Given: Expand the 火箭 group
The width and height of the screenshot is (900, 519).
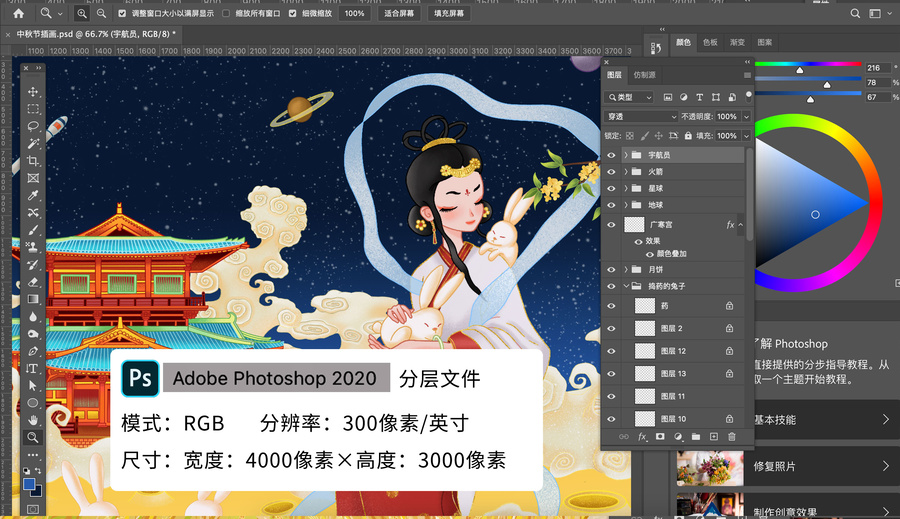Looking at the screenshot, I should point(626,172).
